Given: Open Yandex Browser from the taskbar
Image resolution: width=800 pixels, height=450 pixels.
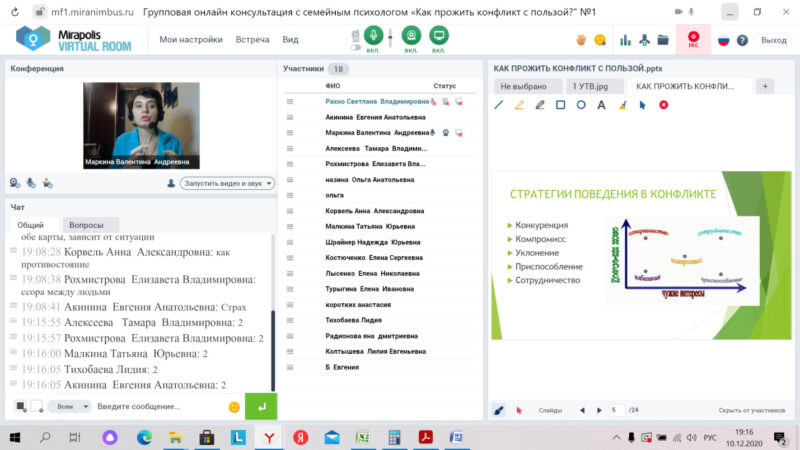Looking at the screenshot, I should click(269, 437).
